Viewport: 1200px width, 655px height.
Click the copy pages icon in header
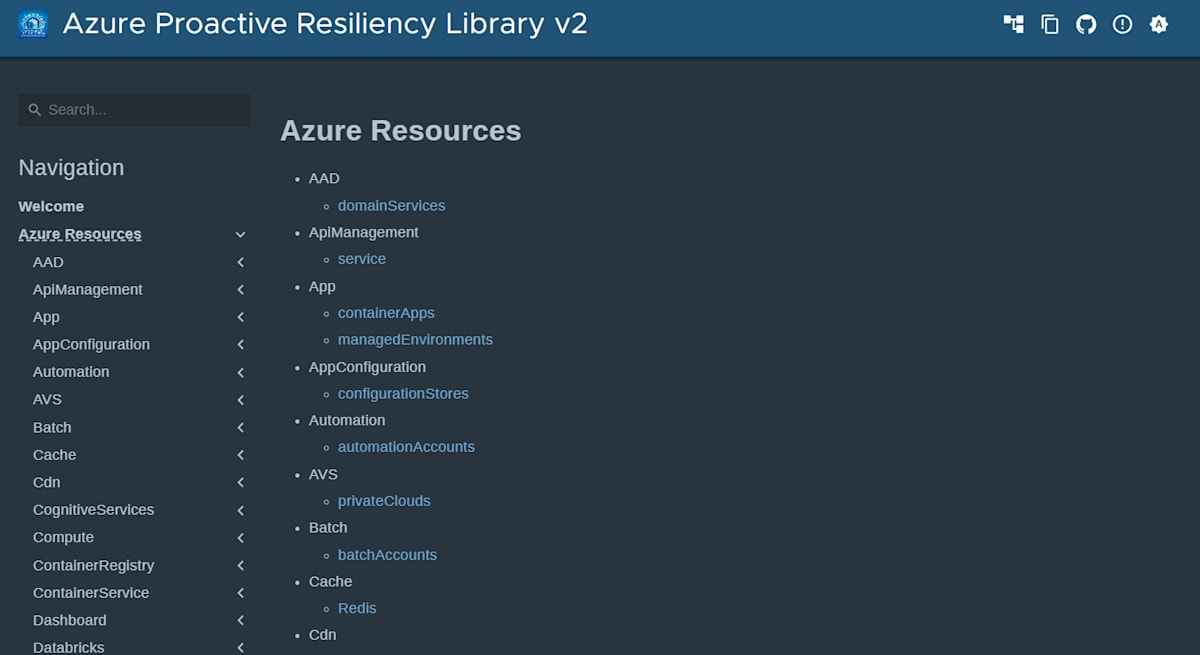(x=1050, y=24)
